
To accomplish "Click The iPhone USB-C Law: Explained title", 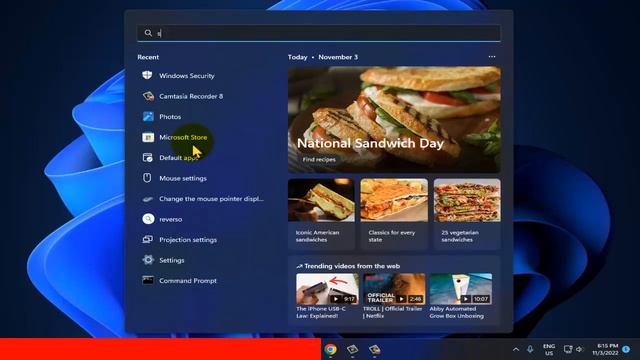I will tap(321, 312).
